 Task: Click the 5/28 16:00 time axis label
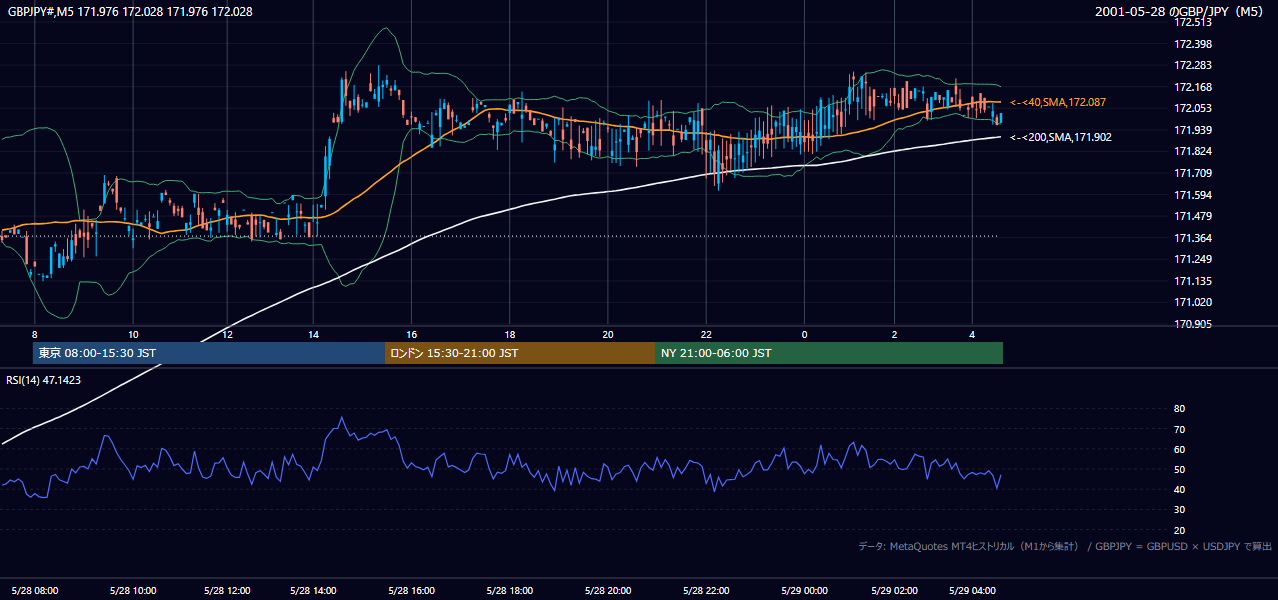tap(413, 590)
